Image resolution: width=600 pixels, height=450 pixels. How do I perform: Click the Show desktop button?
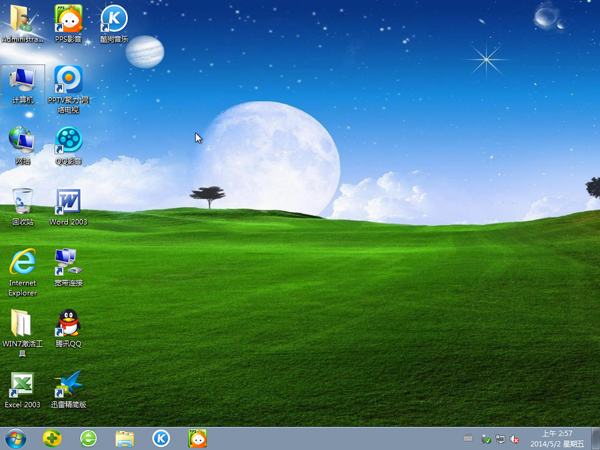pyautogui.click(x=595, y=439)
